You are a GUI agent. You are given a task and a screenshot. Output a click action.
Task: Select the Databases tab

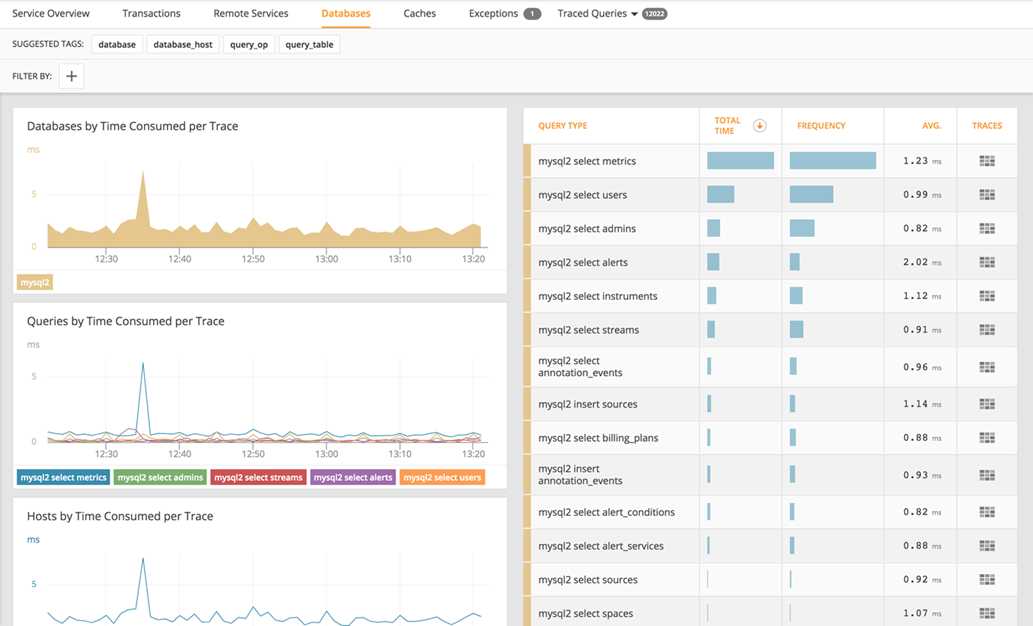coord(346,13)
